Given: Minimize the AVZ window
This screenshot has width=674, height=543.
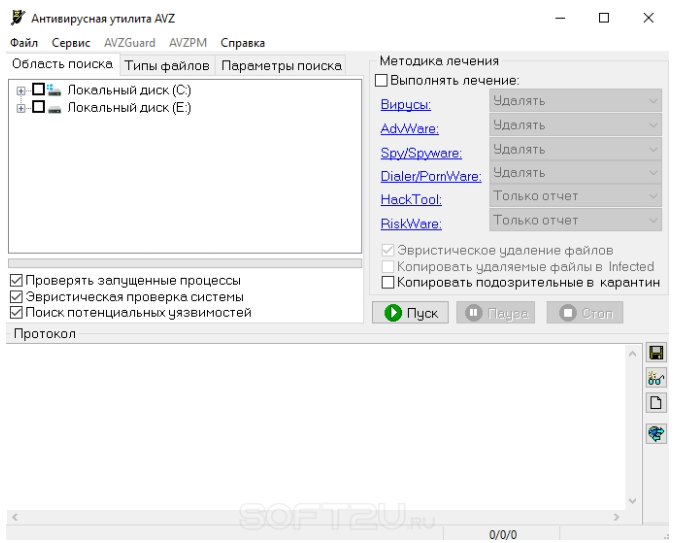Looking at the screenshot, I should [560, 18].
